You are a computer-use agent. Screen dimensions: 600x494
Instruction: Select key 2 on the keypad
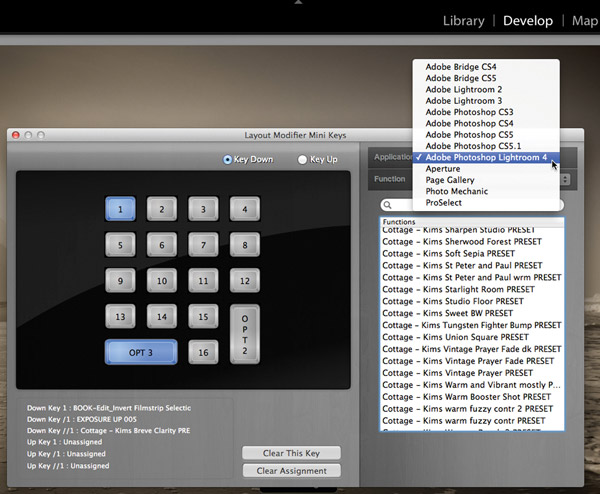click(x=162, y=209)
